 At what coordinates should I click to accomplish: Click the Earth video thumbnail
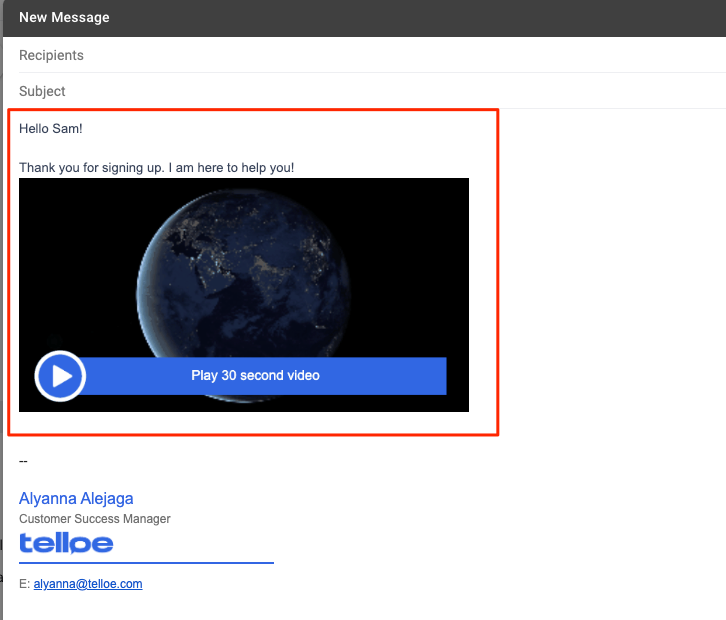244,294
